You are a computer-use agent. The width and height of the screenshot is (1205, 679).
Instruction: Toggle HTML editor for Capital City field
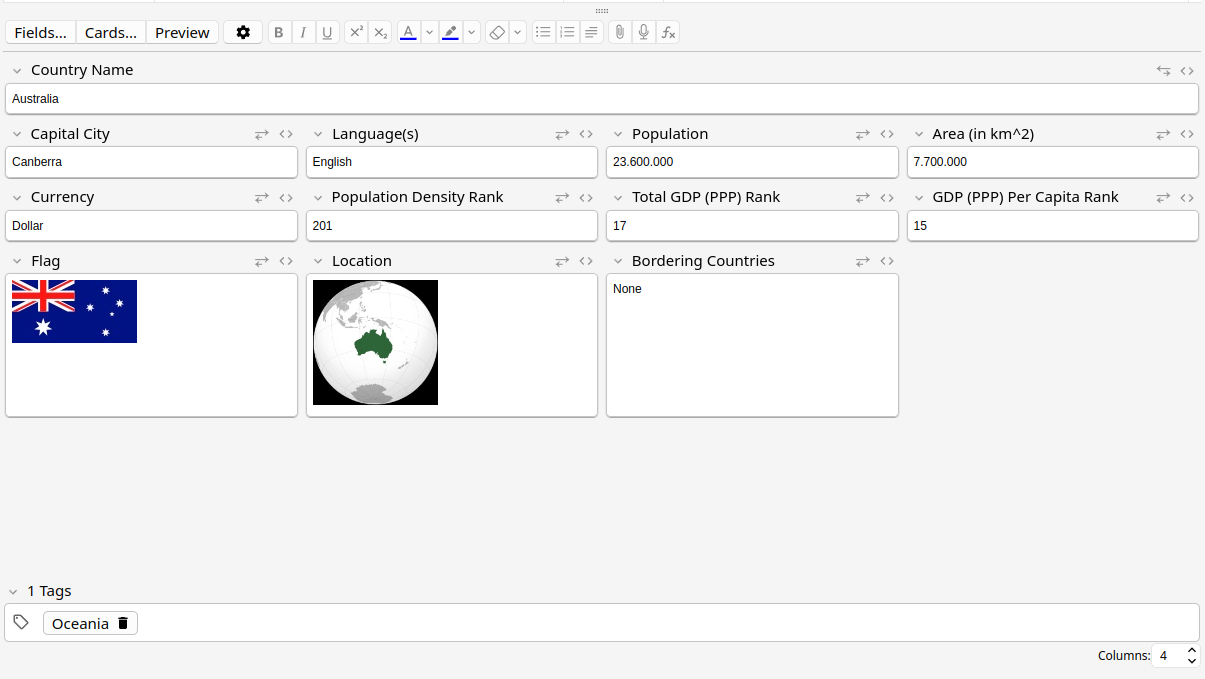(286, 134)
